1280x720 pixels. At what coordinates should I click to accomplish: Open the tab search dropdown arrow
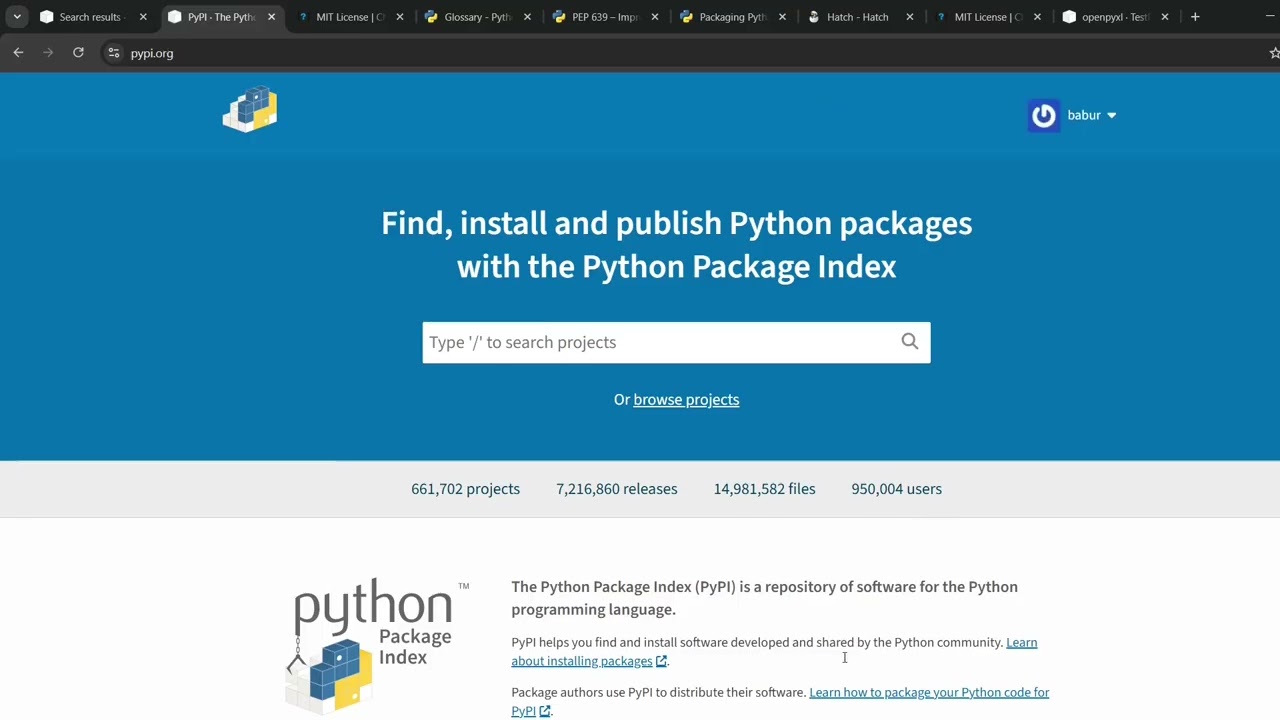(17, 17)
